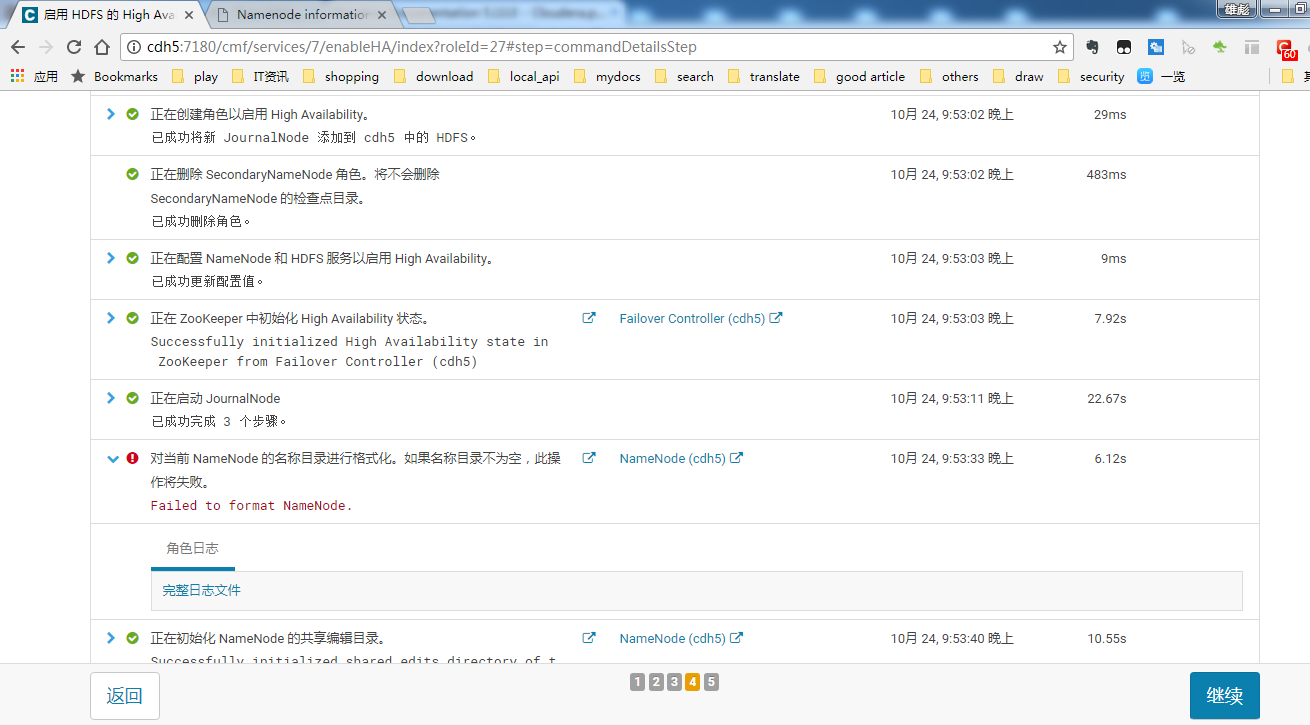Reload the current page
The height and width of the screenshot is (725, 1310).
click(x=74, y=47)
